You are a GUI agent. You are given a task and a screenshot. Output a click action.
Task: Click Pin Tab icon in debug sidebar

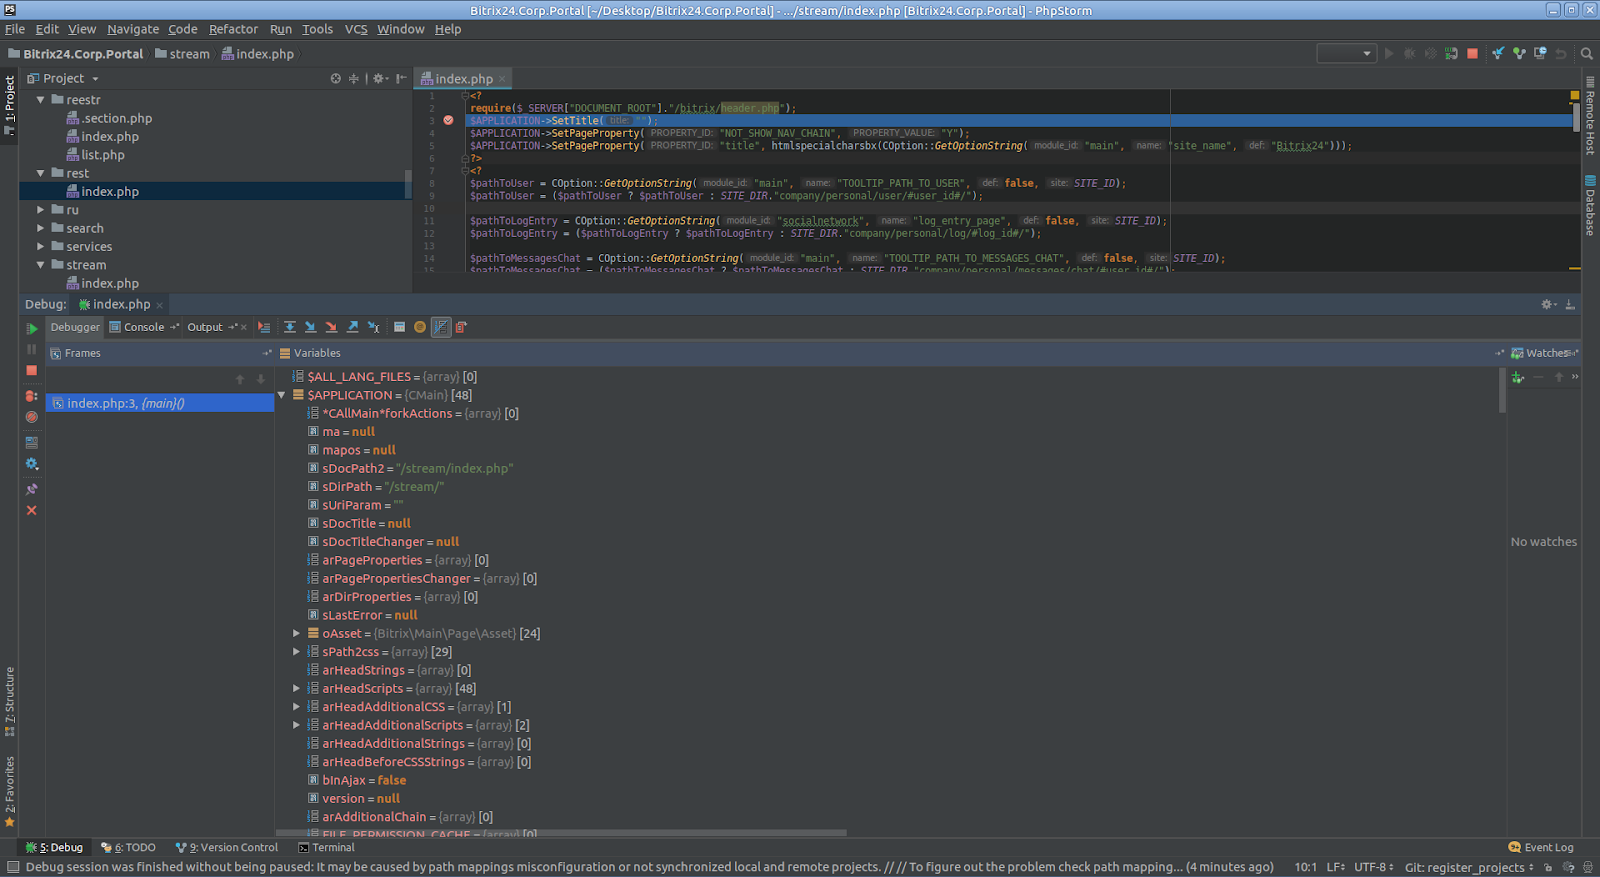[32, 489]
